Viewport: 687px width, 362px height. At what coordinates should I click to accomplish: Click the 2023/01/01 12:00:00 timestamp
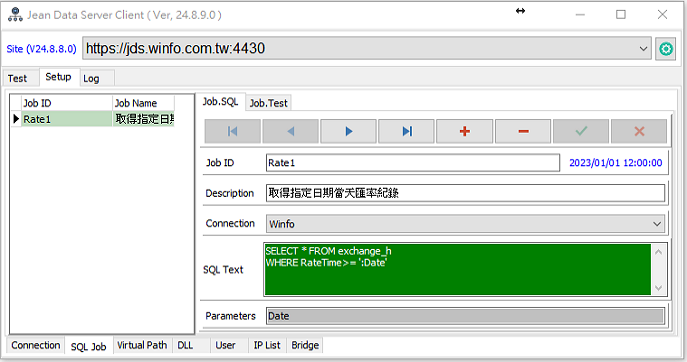tap(616, 163)
